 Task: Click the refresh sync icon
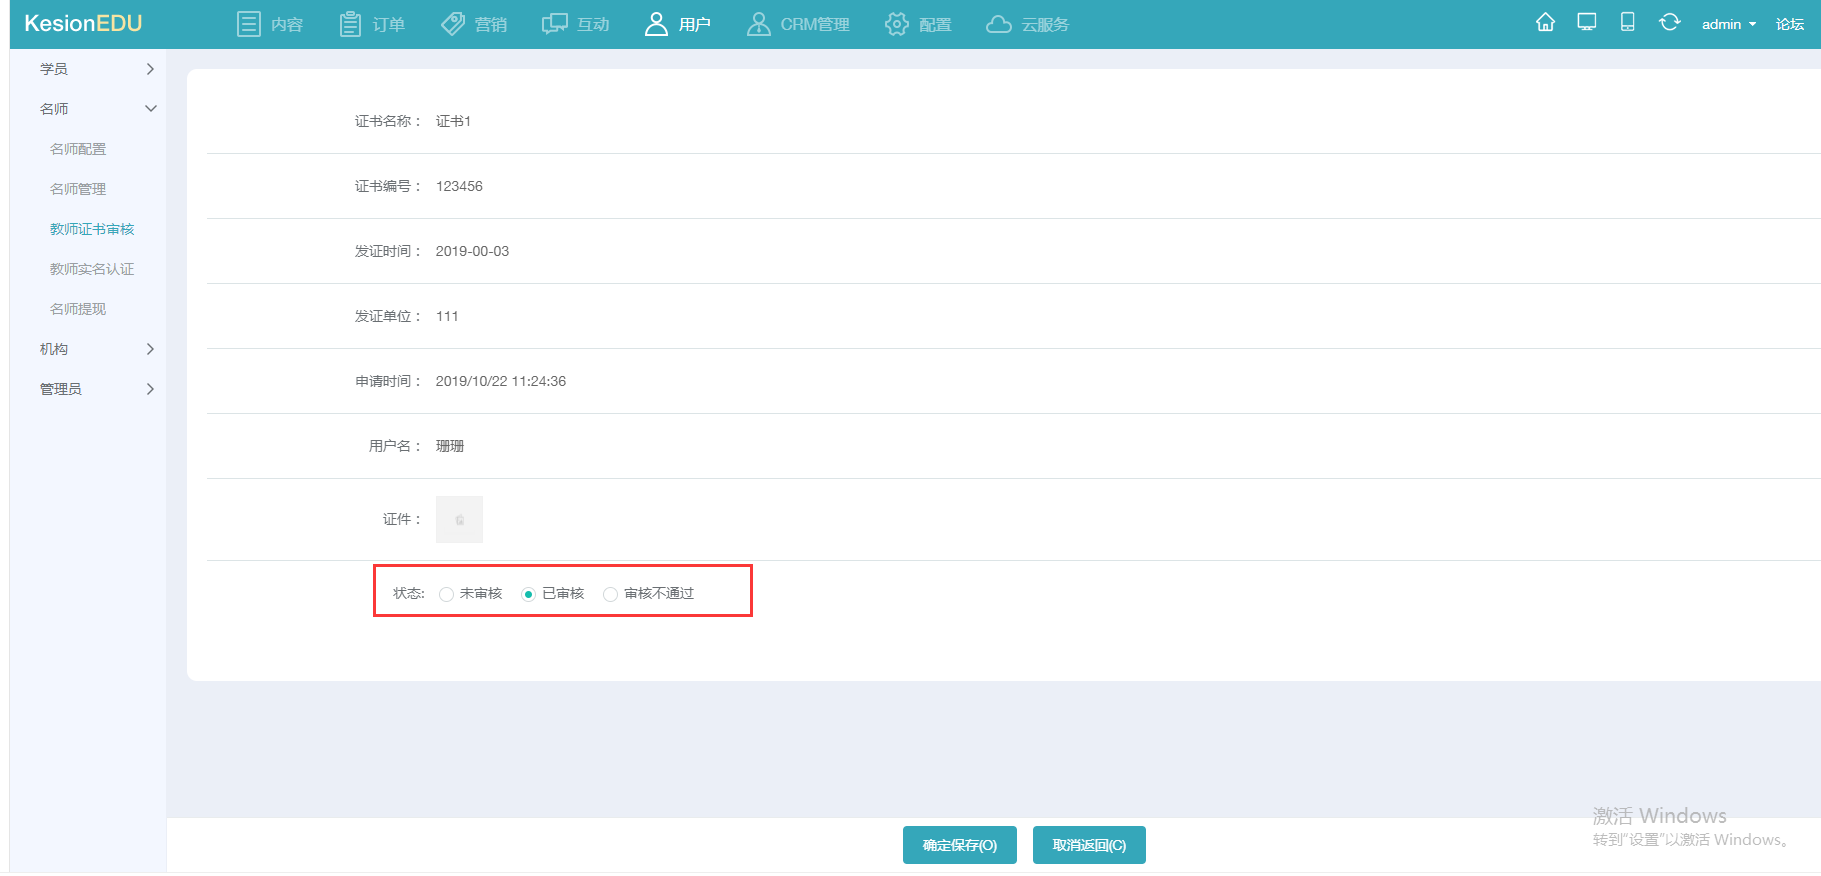coord(1669,22)
